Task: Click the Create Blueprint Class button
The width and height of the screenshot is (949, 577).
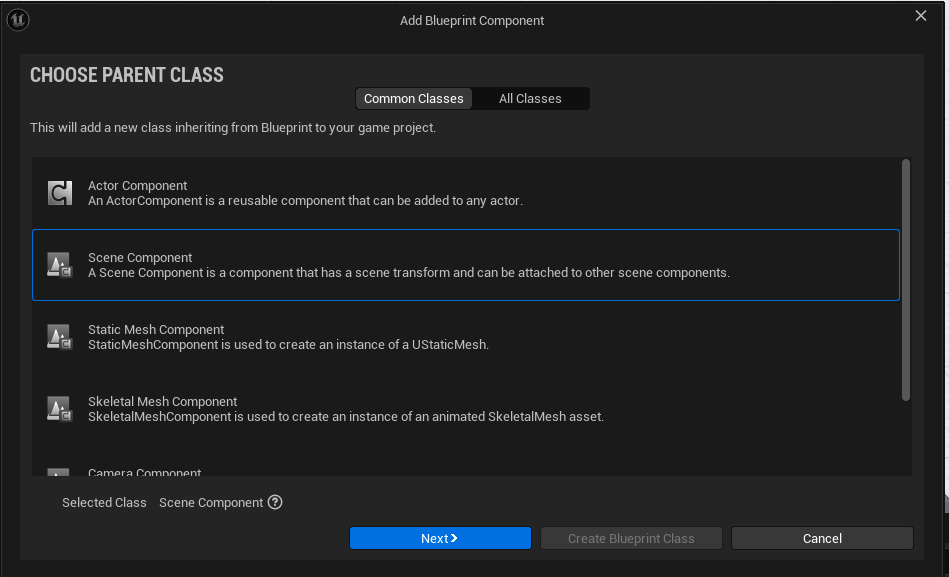Action: [631, 538]
